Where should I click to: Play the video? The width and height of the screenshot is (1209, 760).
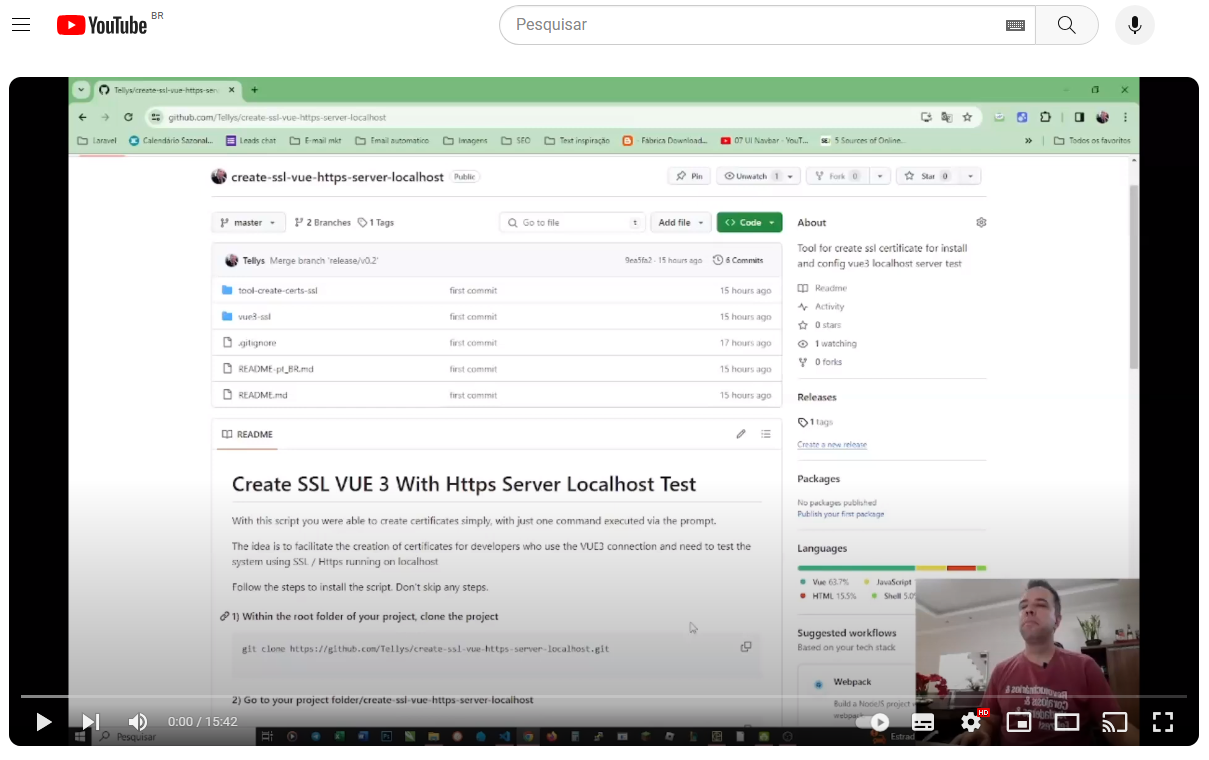[x=43, y=722]
